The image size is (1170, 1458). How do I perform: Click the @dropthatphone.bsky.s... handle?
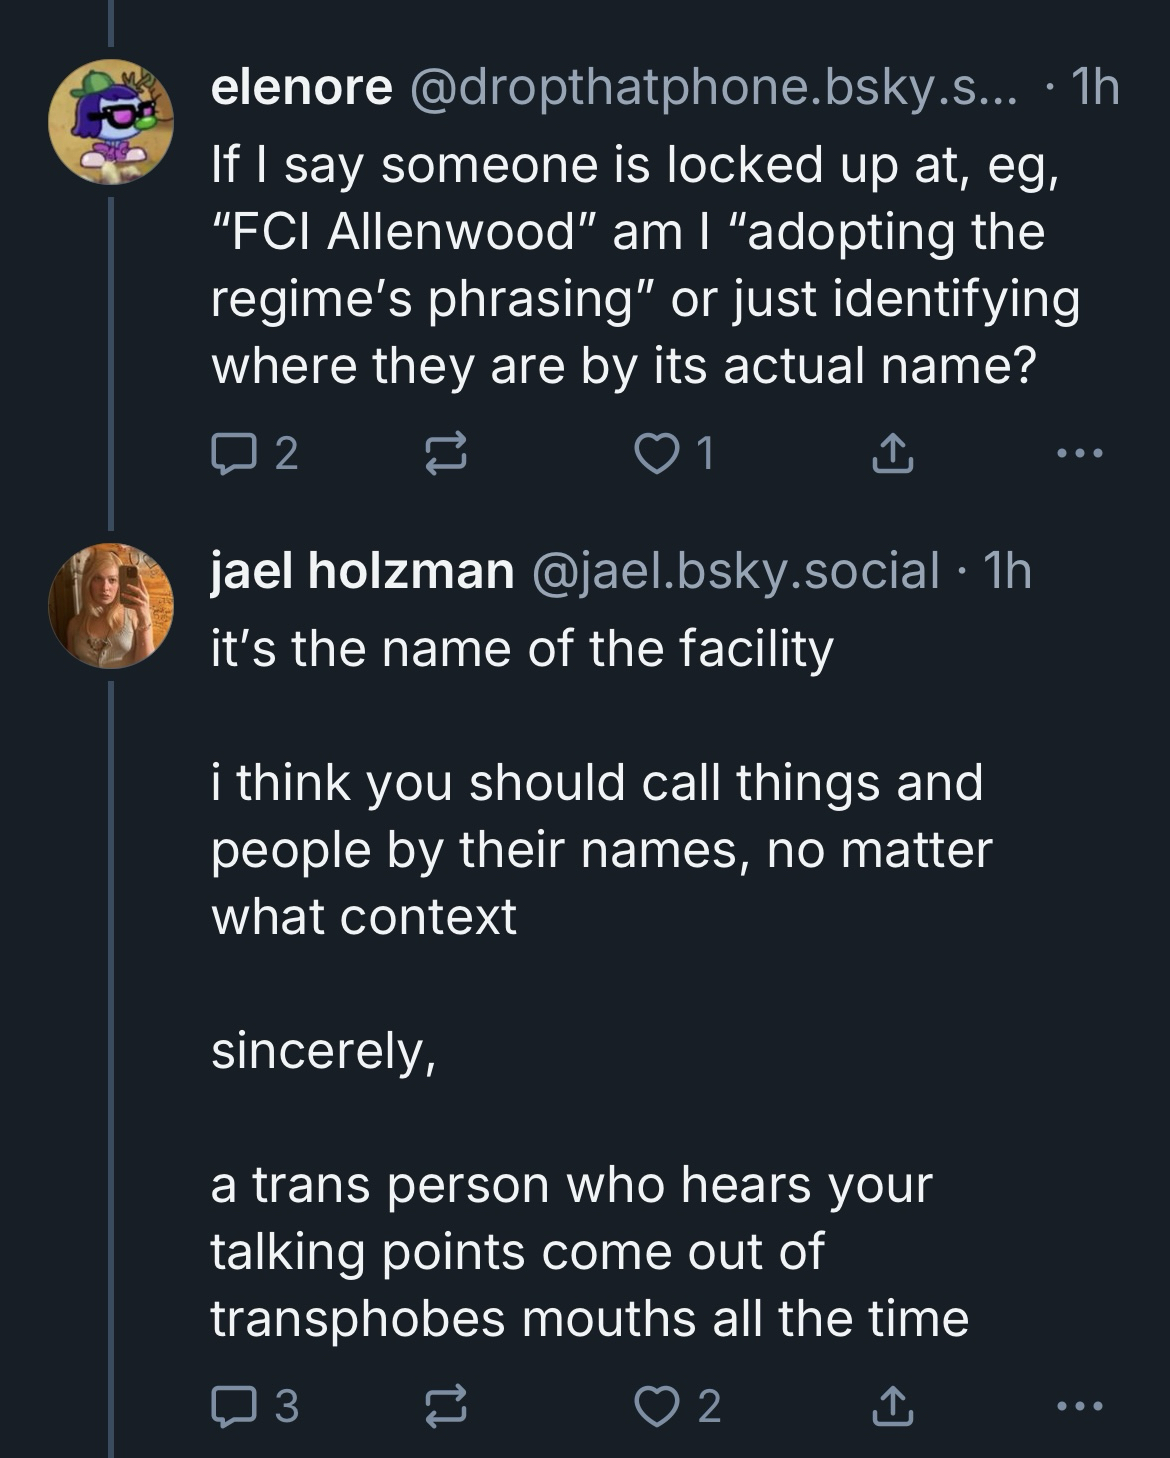[x=712, y=89]
